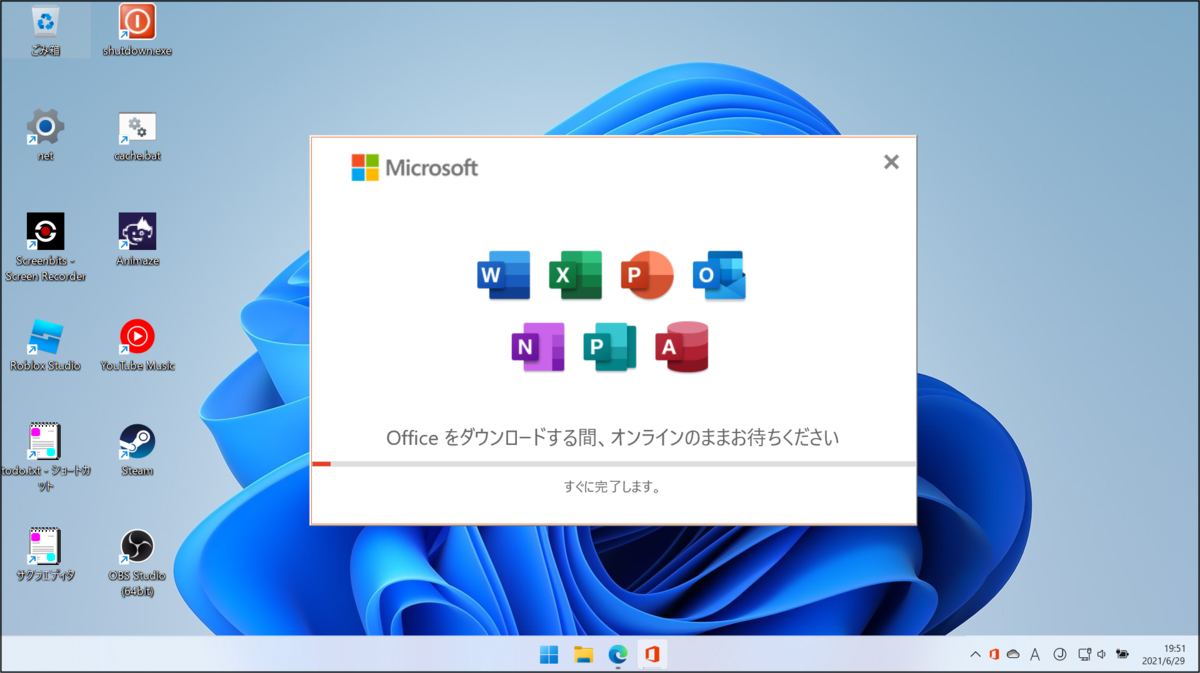Select the shutdown.exe desktop shortcut
Screen dimensions: 1200x673
click(x=137, y=30)
